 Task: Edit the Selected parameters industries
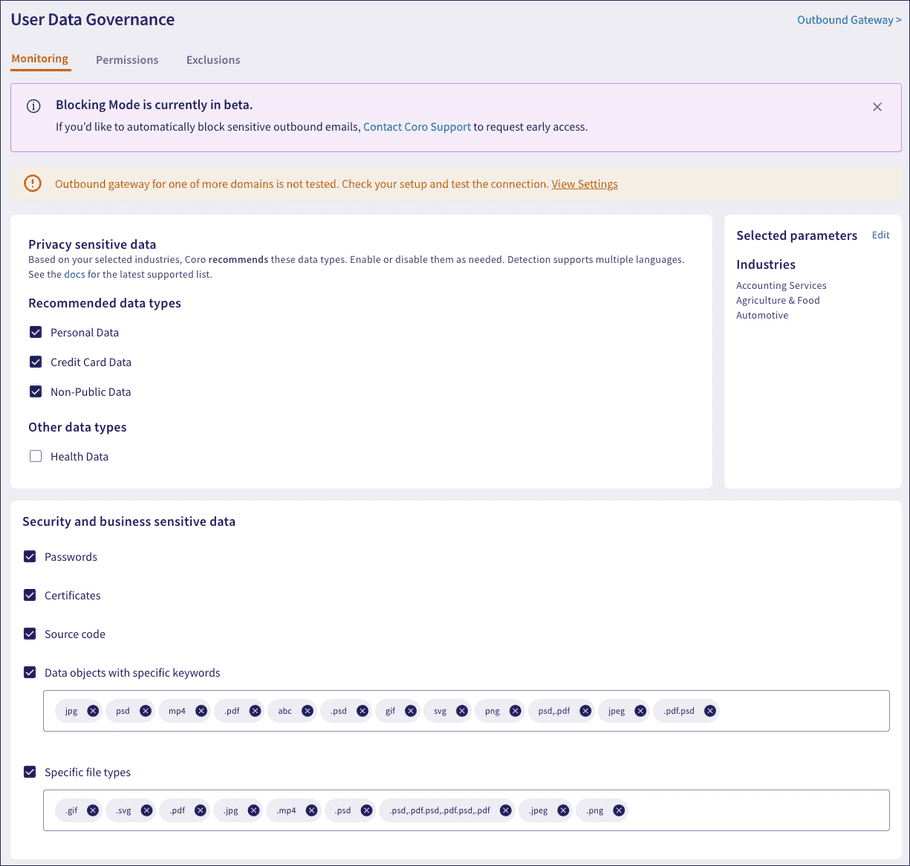tap(880, 235)
